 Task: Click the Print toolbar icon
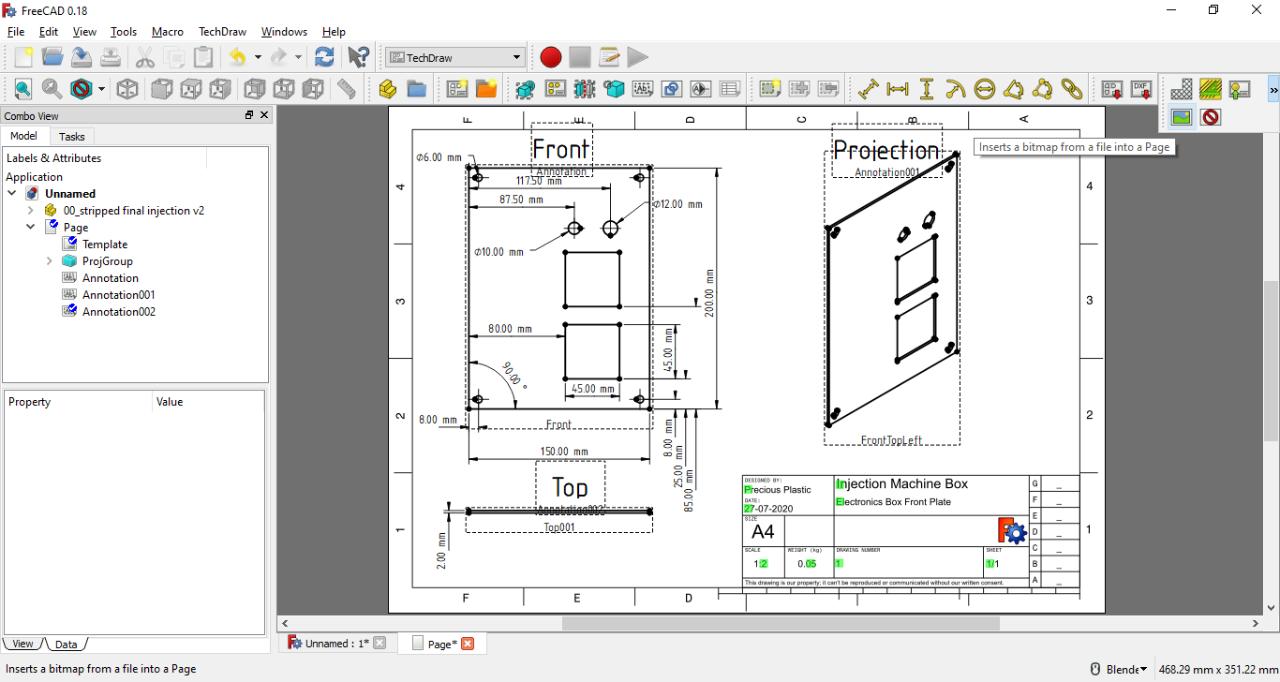click(x=110, y=58)
